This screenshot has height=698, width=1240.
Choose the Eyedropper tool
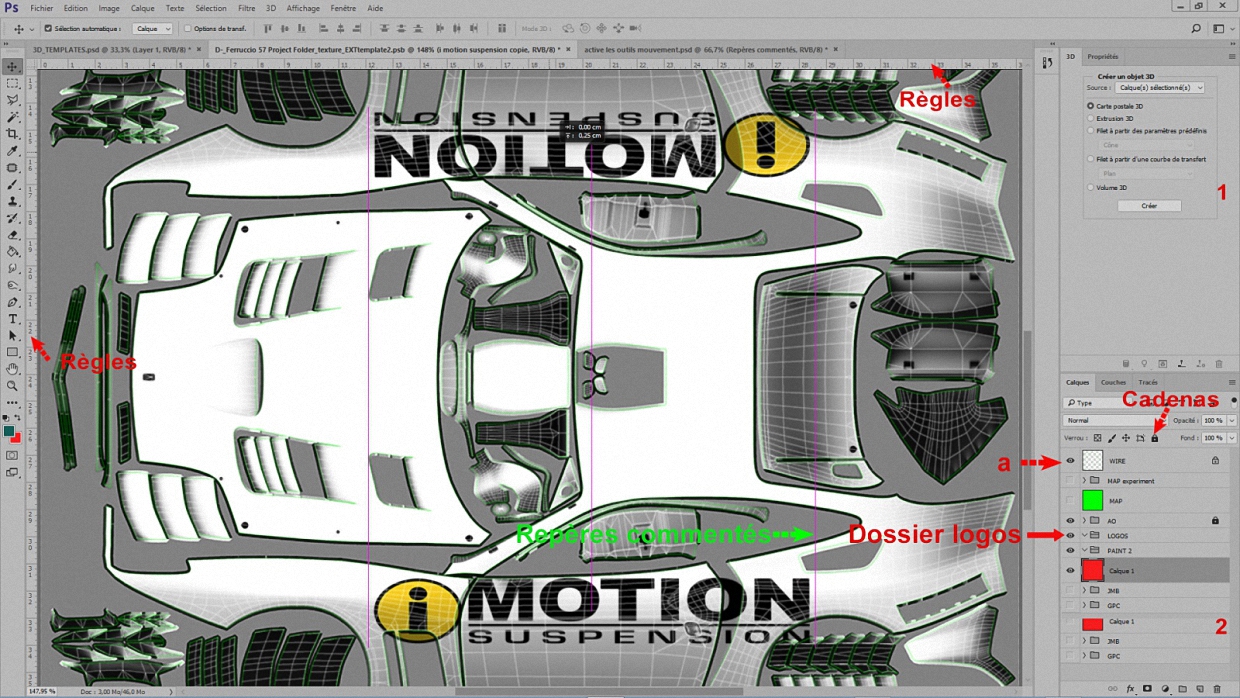[13, 151]
